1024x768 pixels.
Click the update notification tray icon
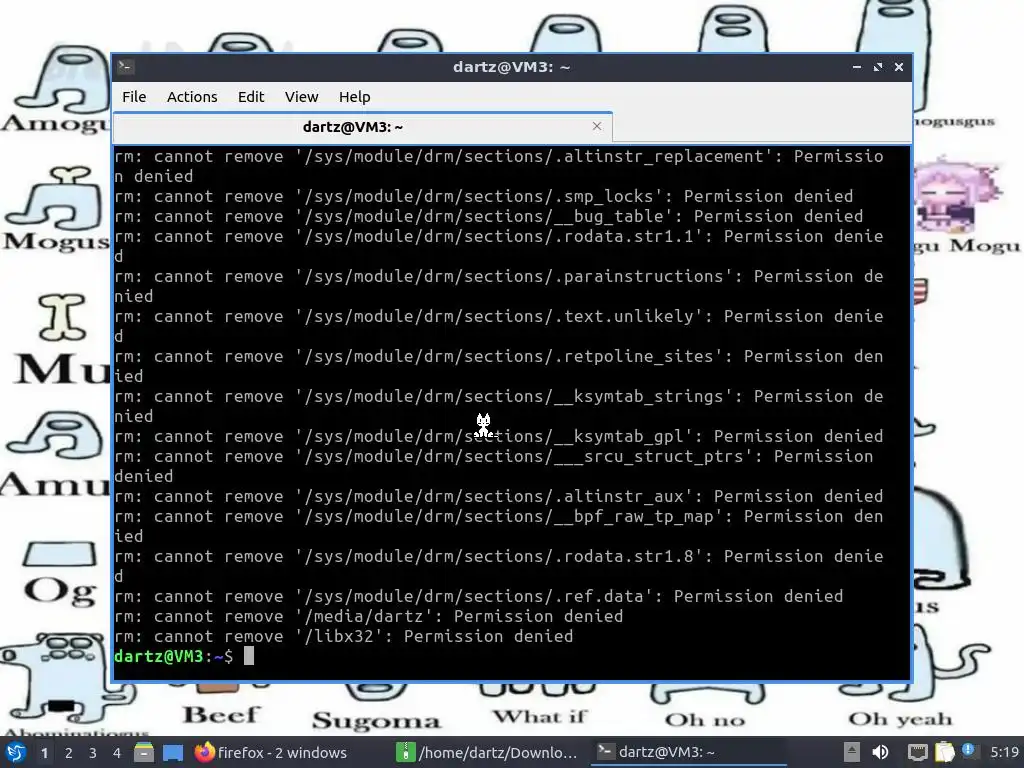click(x=968, y=750)
